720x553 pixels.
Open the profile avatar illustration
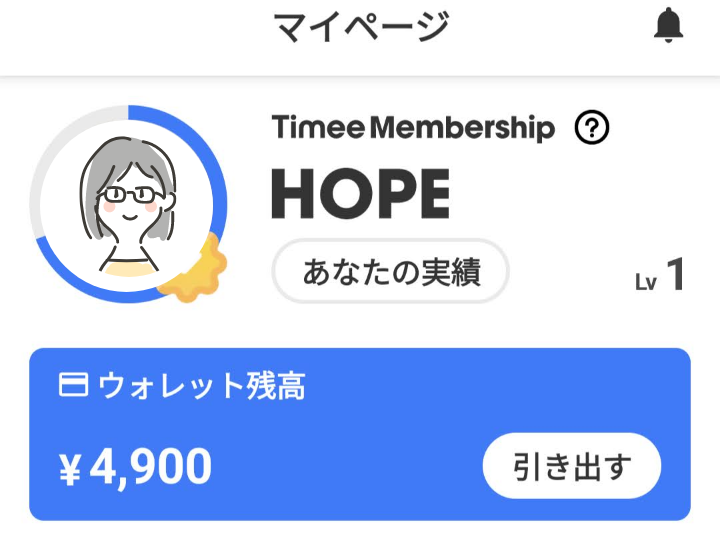(130, 205)
